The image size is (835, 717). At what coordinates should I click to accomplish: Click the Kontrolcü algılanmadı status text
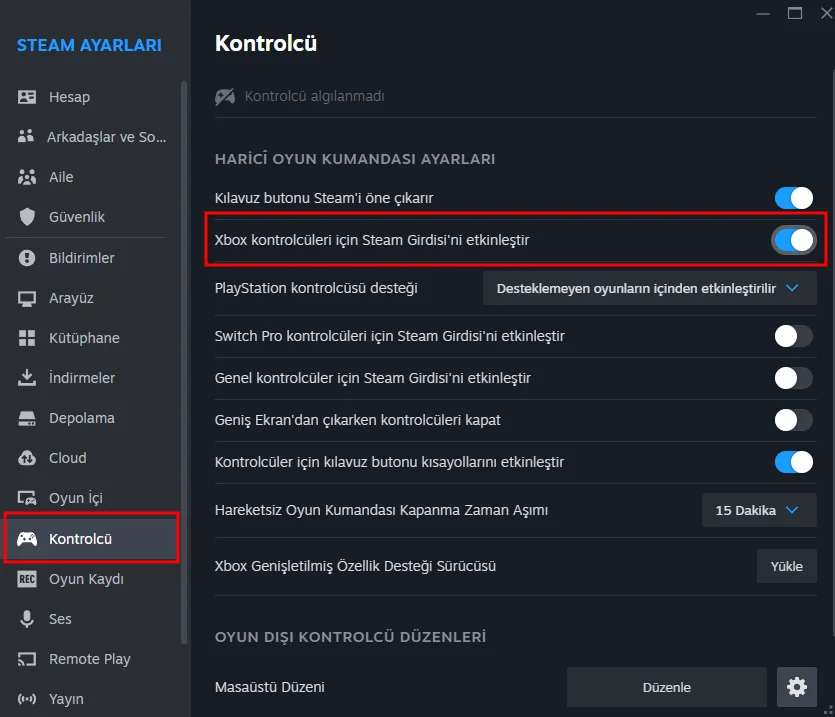tap(314, 96)
